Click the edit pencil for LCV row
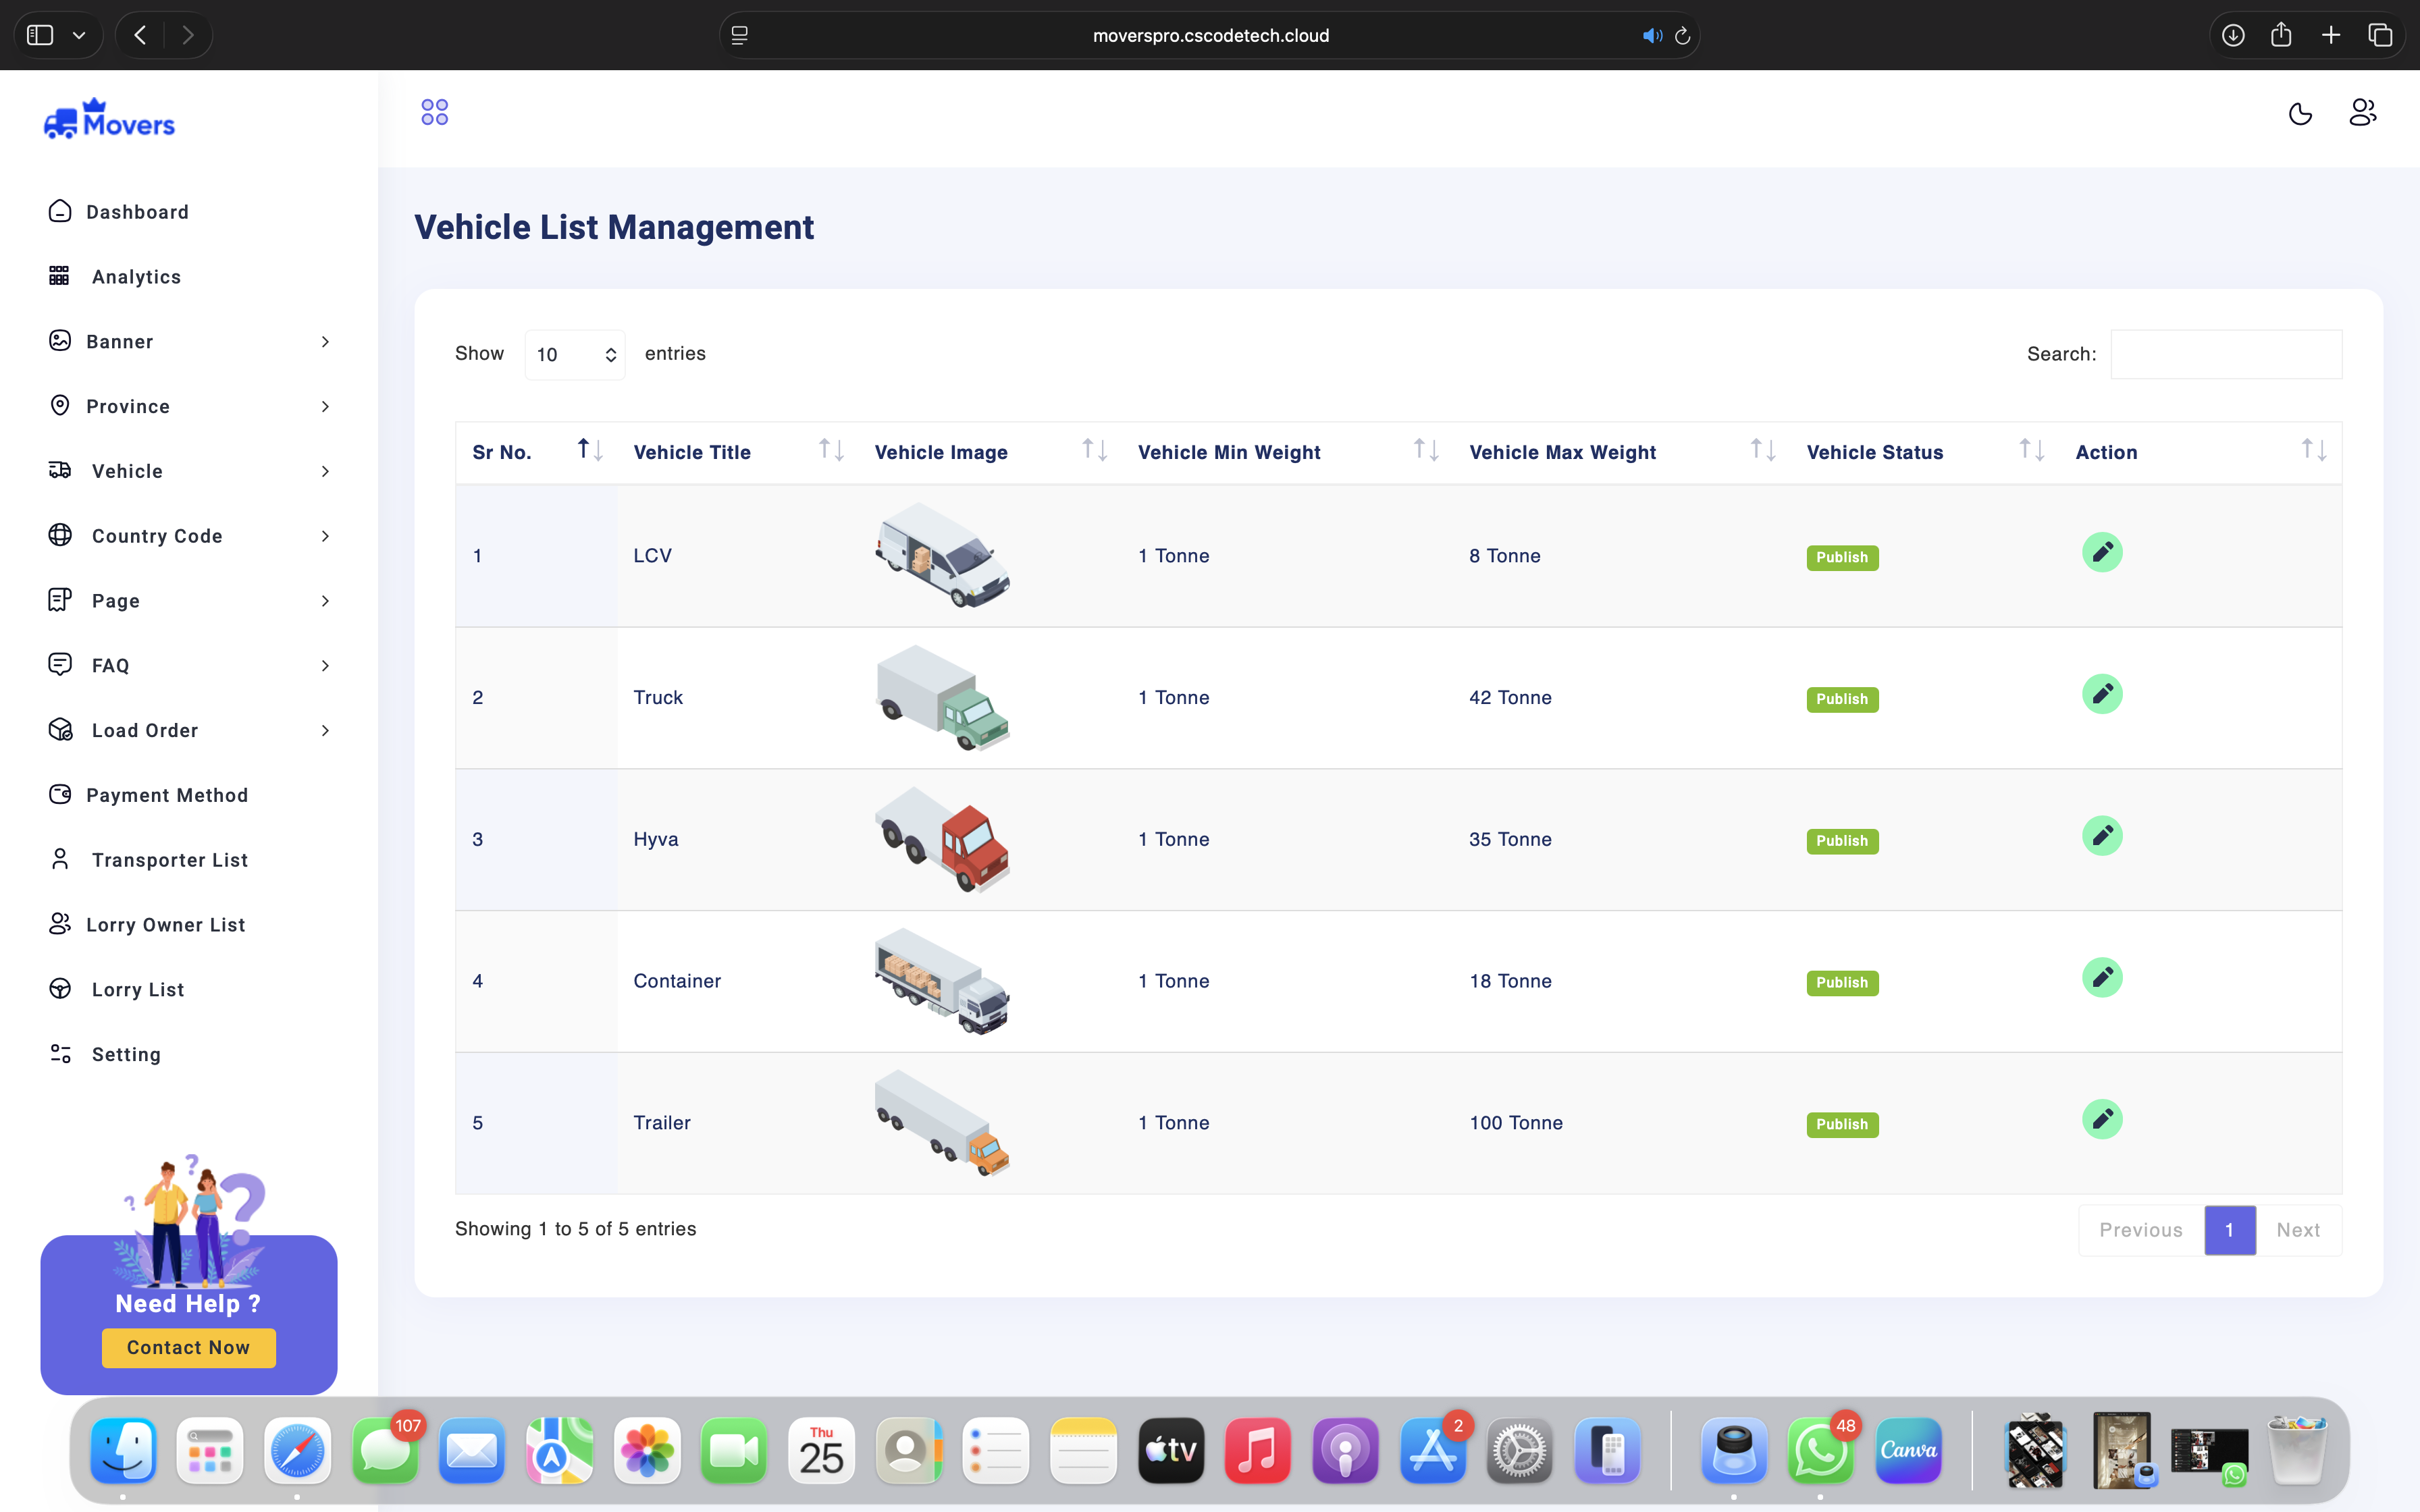 pos(2102,552)
